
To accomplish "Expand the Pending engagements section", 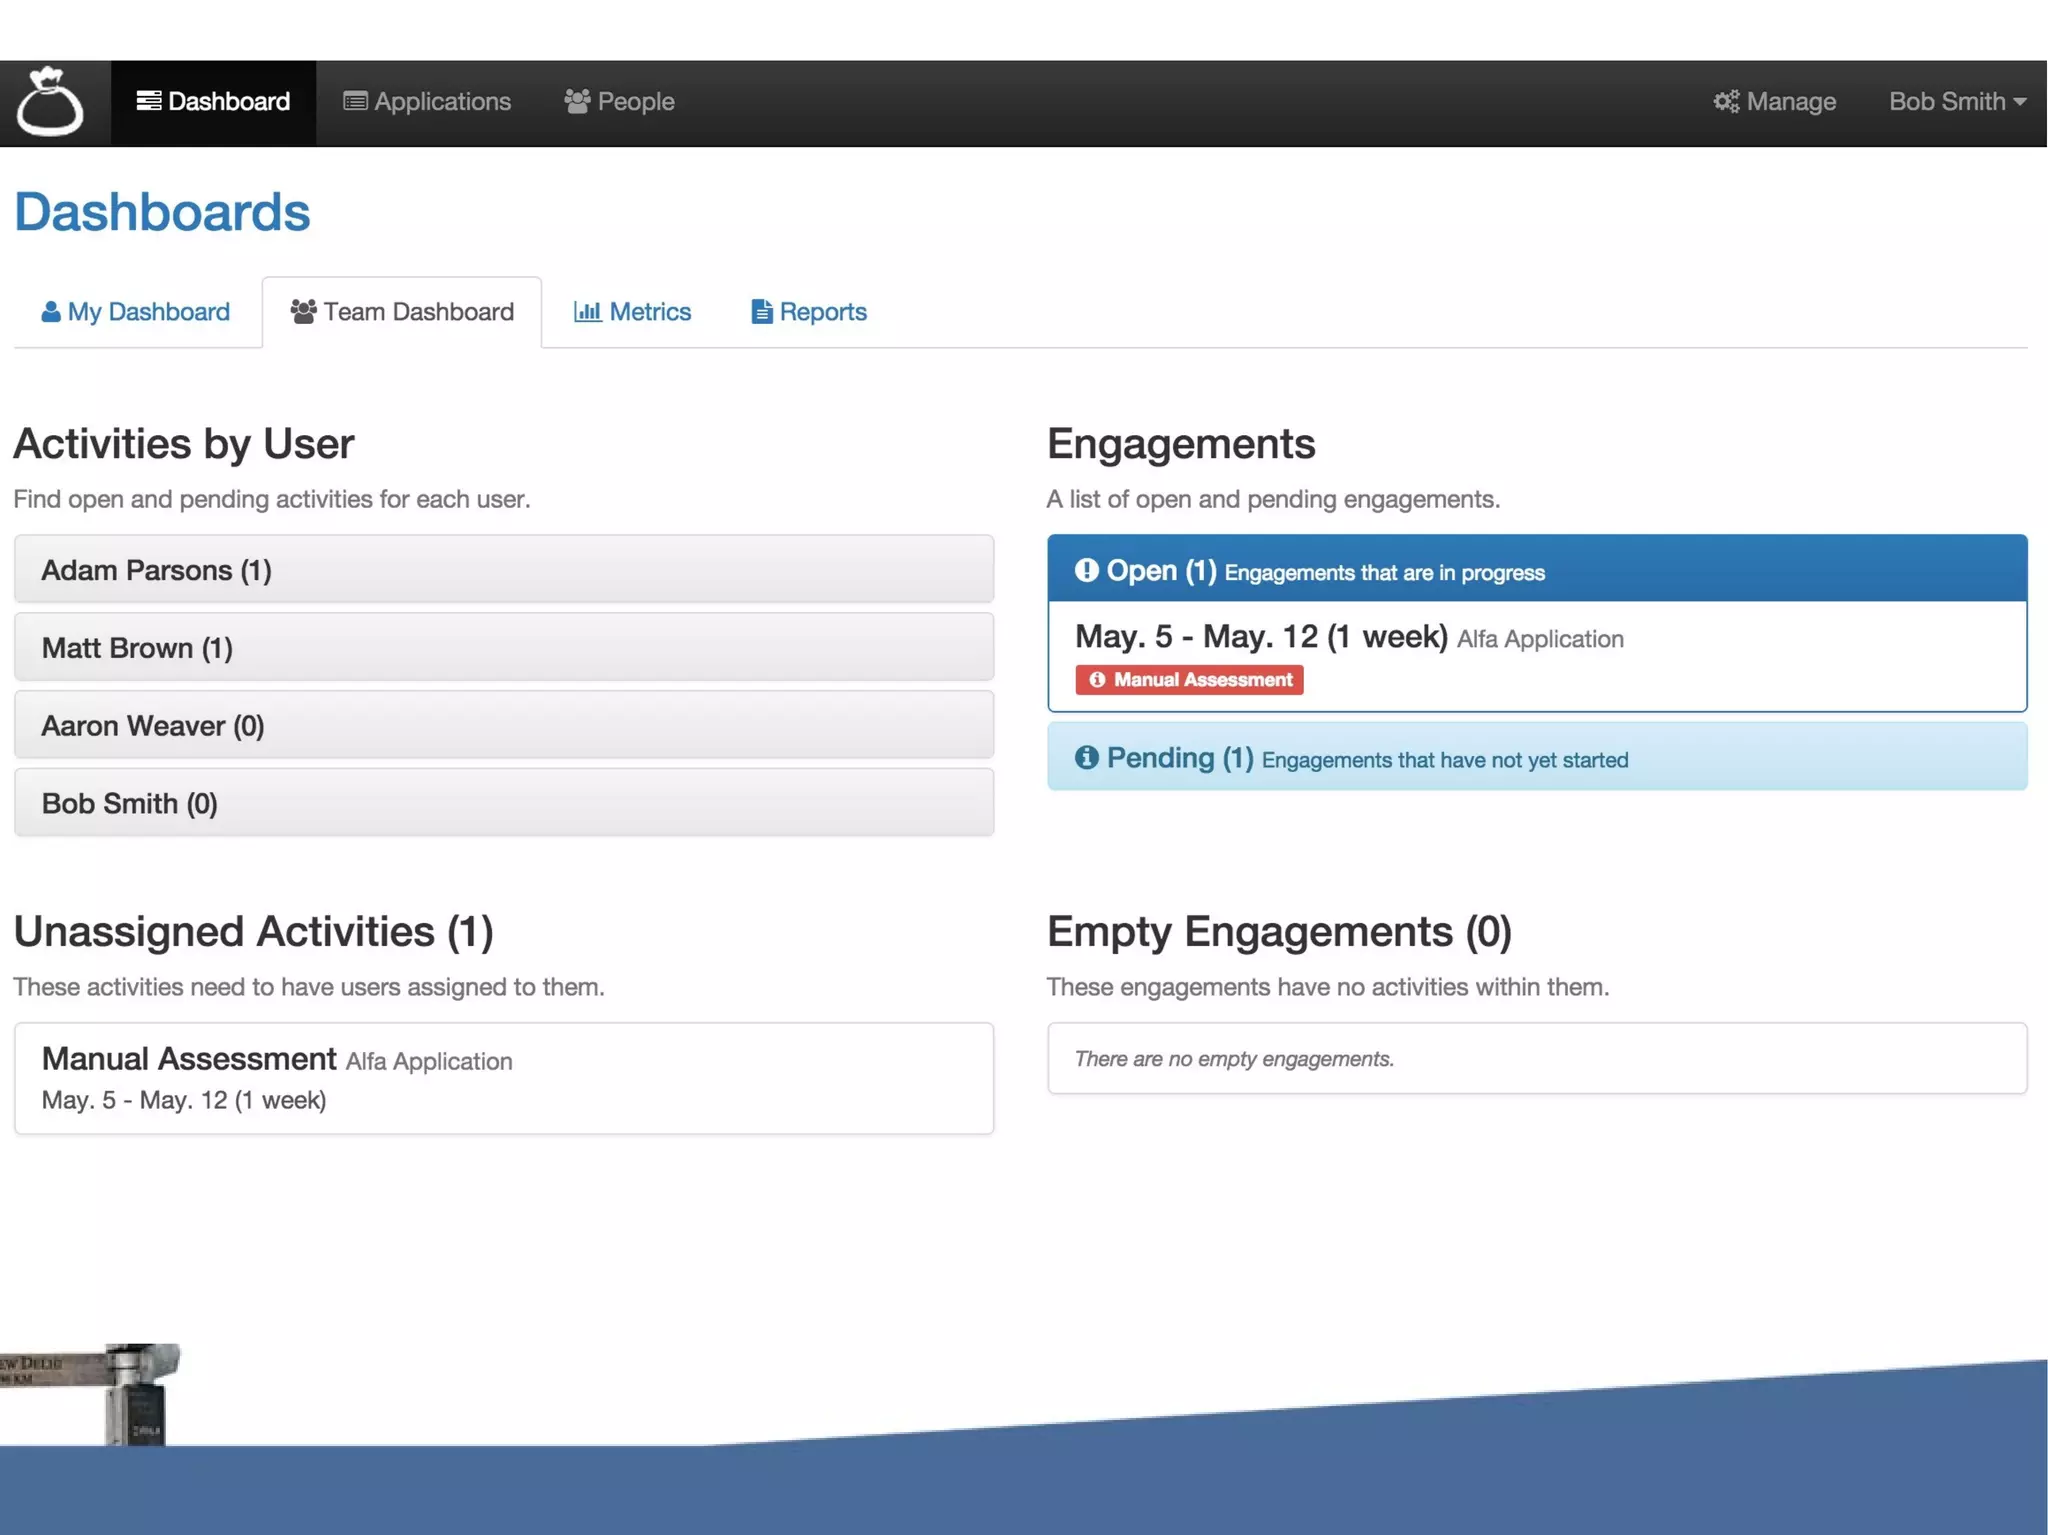I will 1180,758.
